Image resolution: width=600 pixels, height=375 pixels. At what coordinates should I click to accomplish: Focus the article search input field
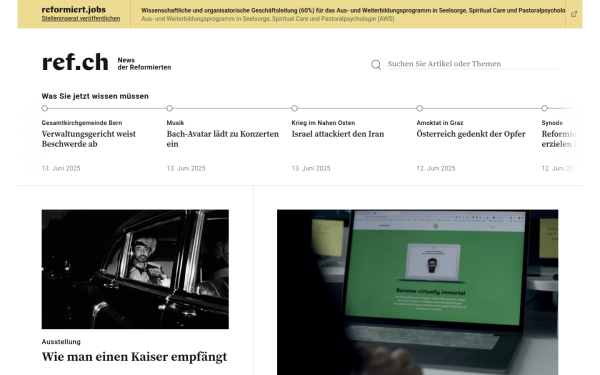coord(473,64)
